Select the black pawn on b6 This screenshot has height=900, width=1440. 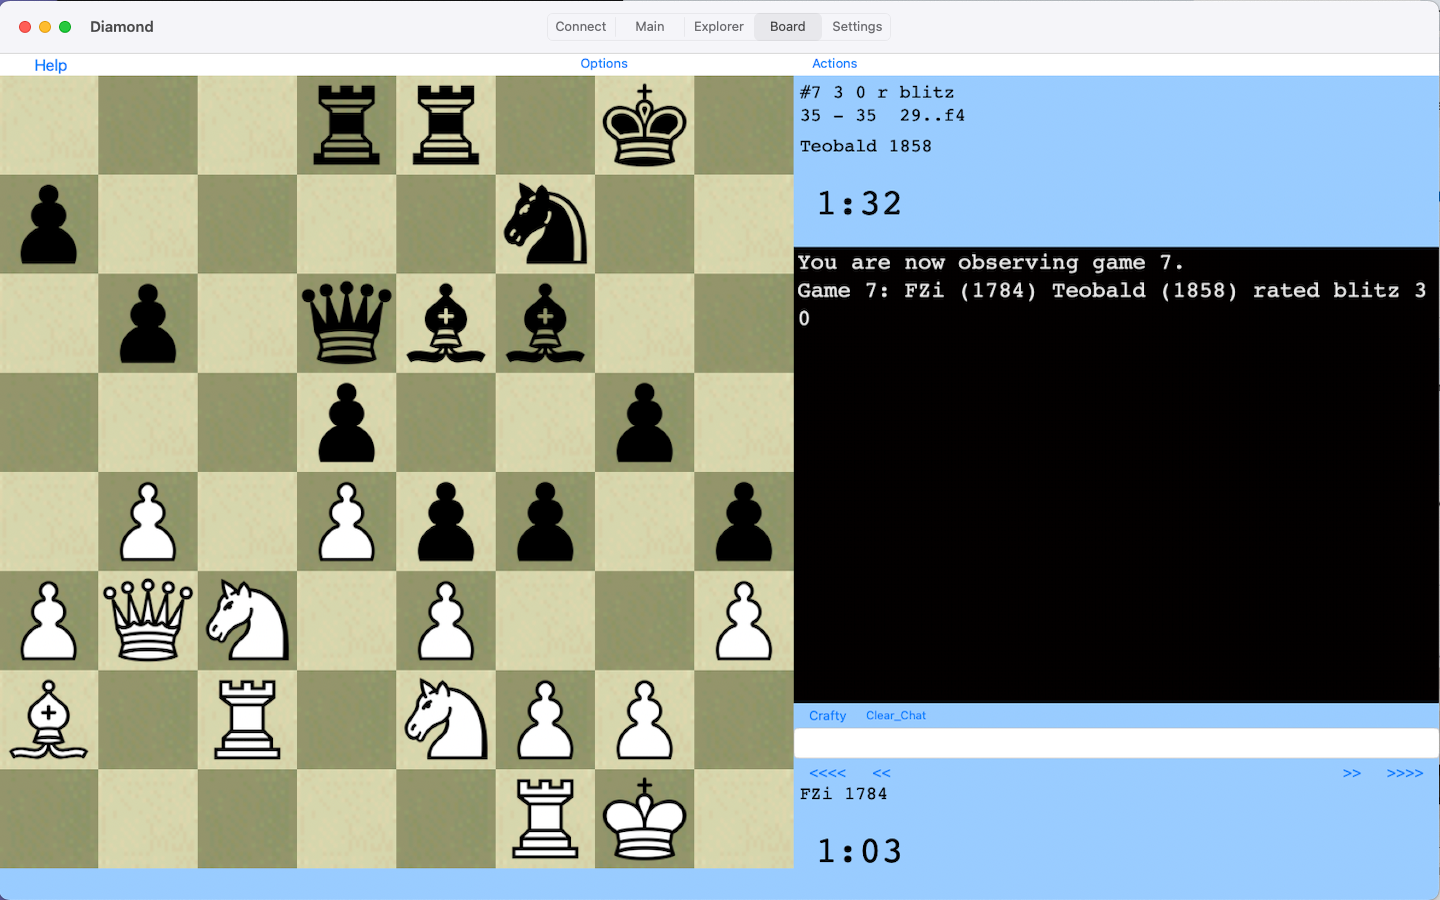(148, 323)
